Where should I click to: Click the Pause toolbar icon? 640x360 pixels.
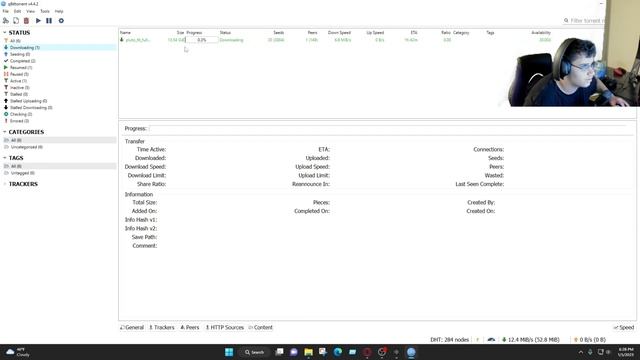(x=49, y=20)
